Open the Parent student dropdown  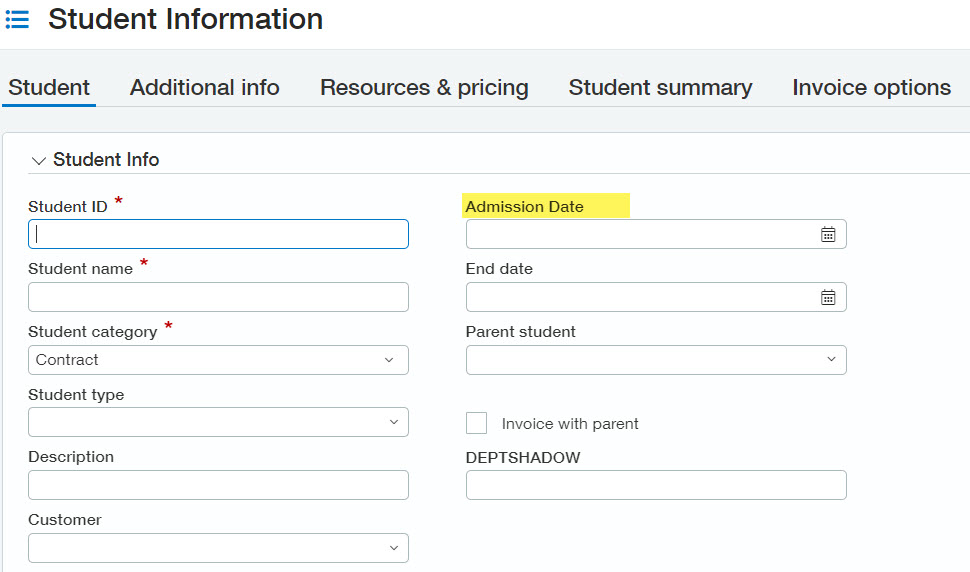click(x=831, y=360)
